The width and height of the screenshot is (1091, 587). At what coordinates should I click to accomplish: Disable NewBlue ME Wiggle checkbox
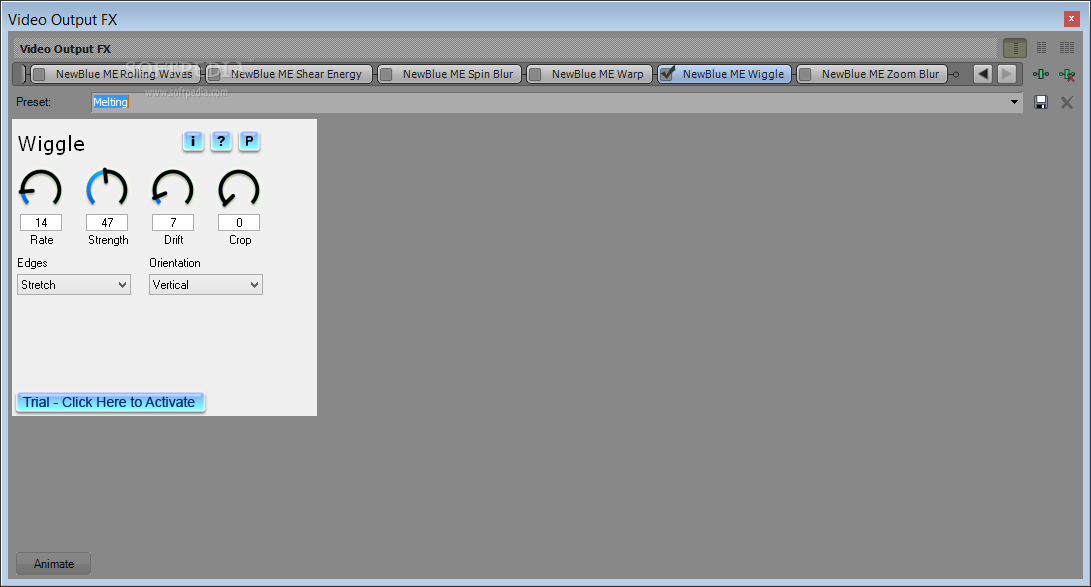pyautogui.click(x=667, y=74)
